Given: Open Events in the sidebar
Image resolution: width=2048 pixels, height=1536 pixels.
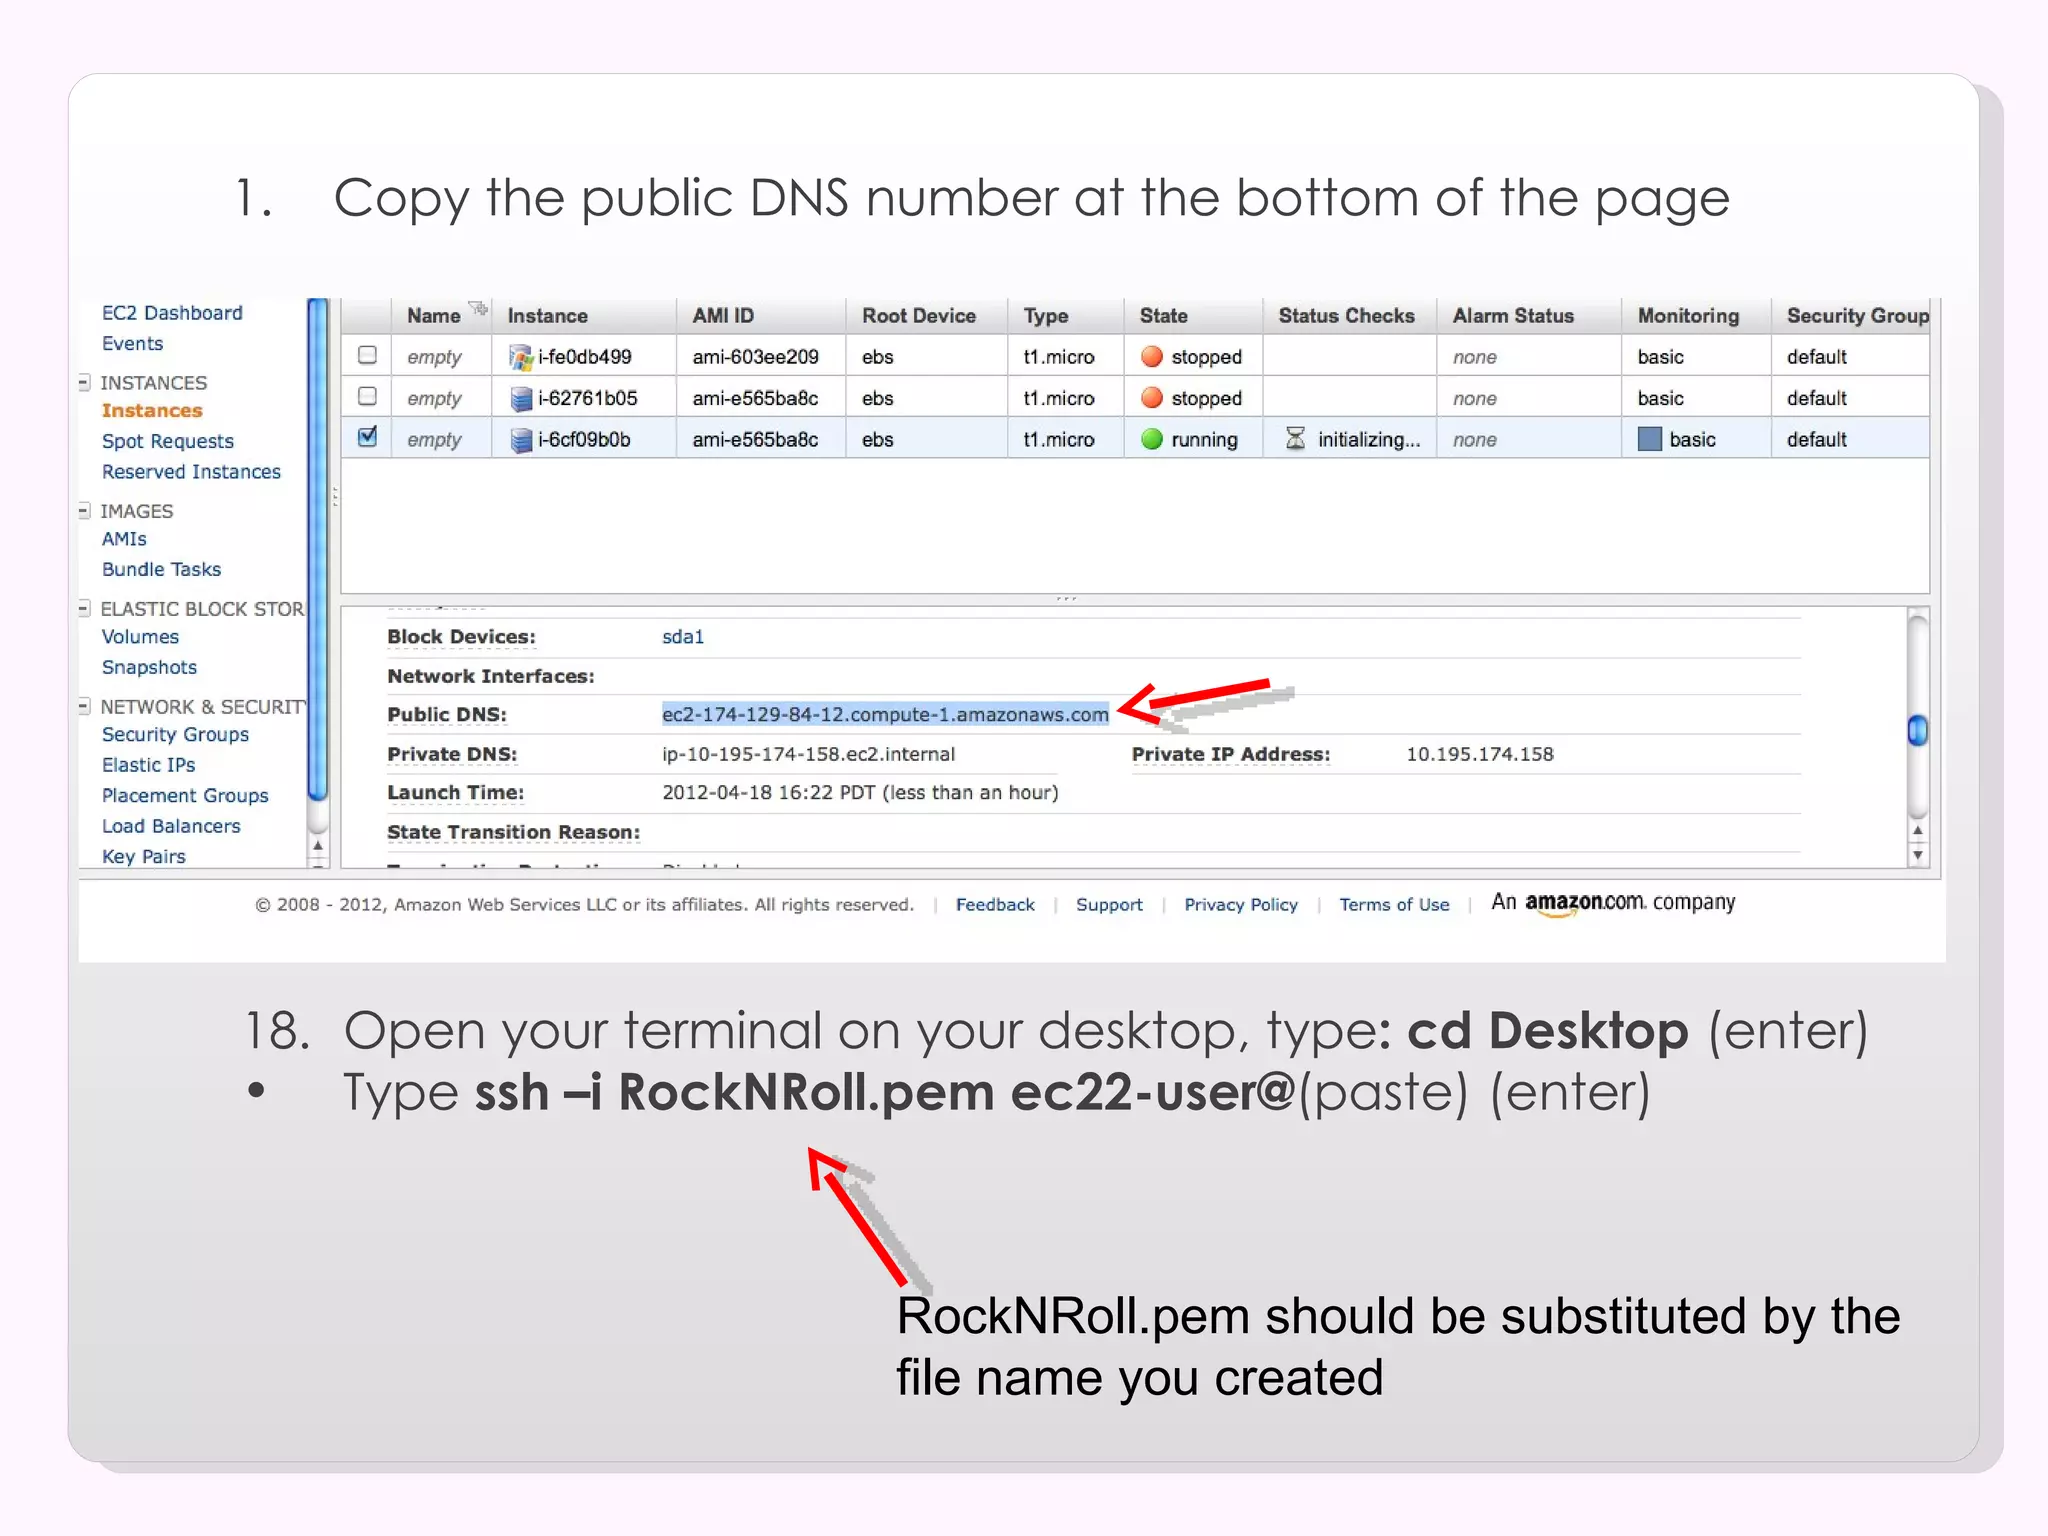Looking at the screenshot, I should (x=132, y=343).
